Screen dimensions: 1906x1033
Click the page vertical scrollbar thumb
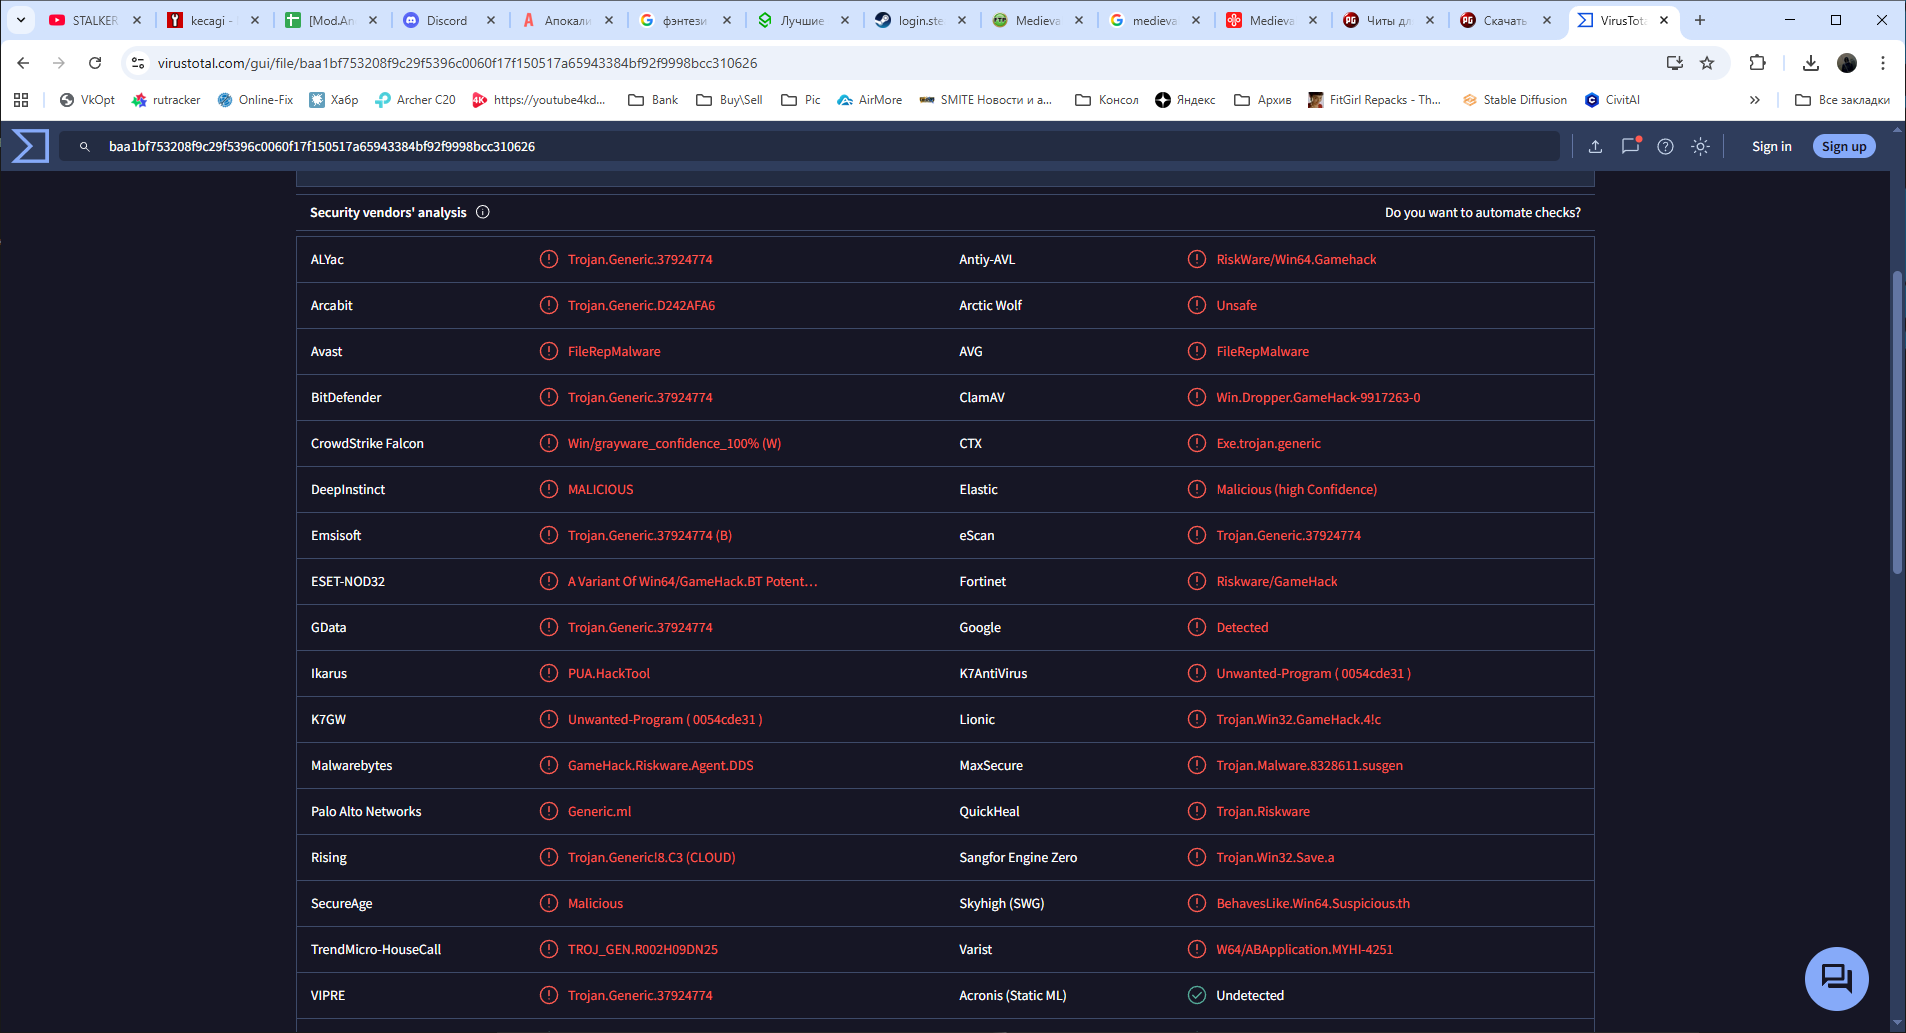tap(1897, 422)
